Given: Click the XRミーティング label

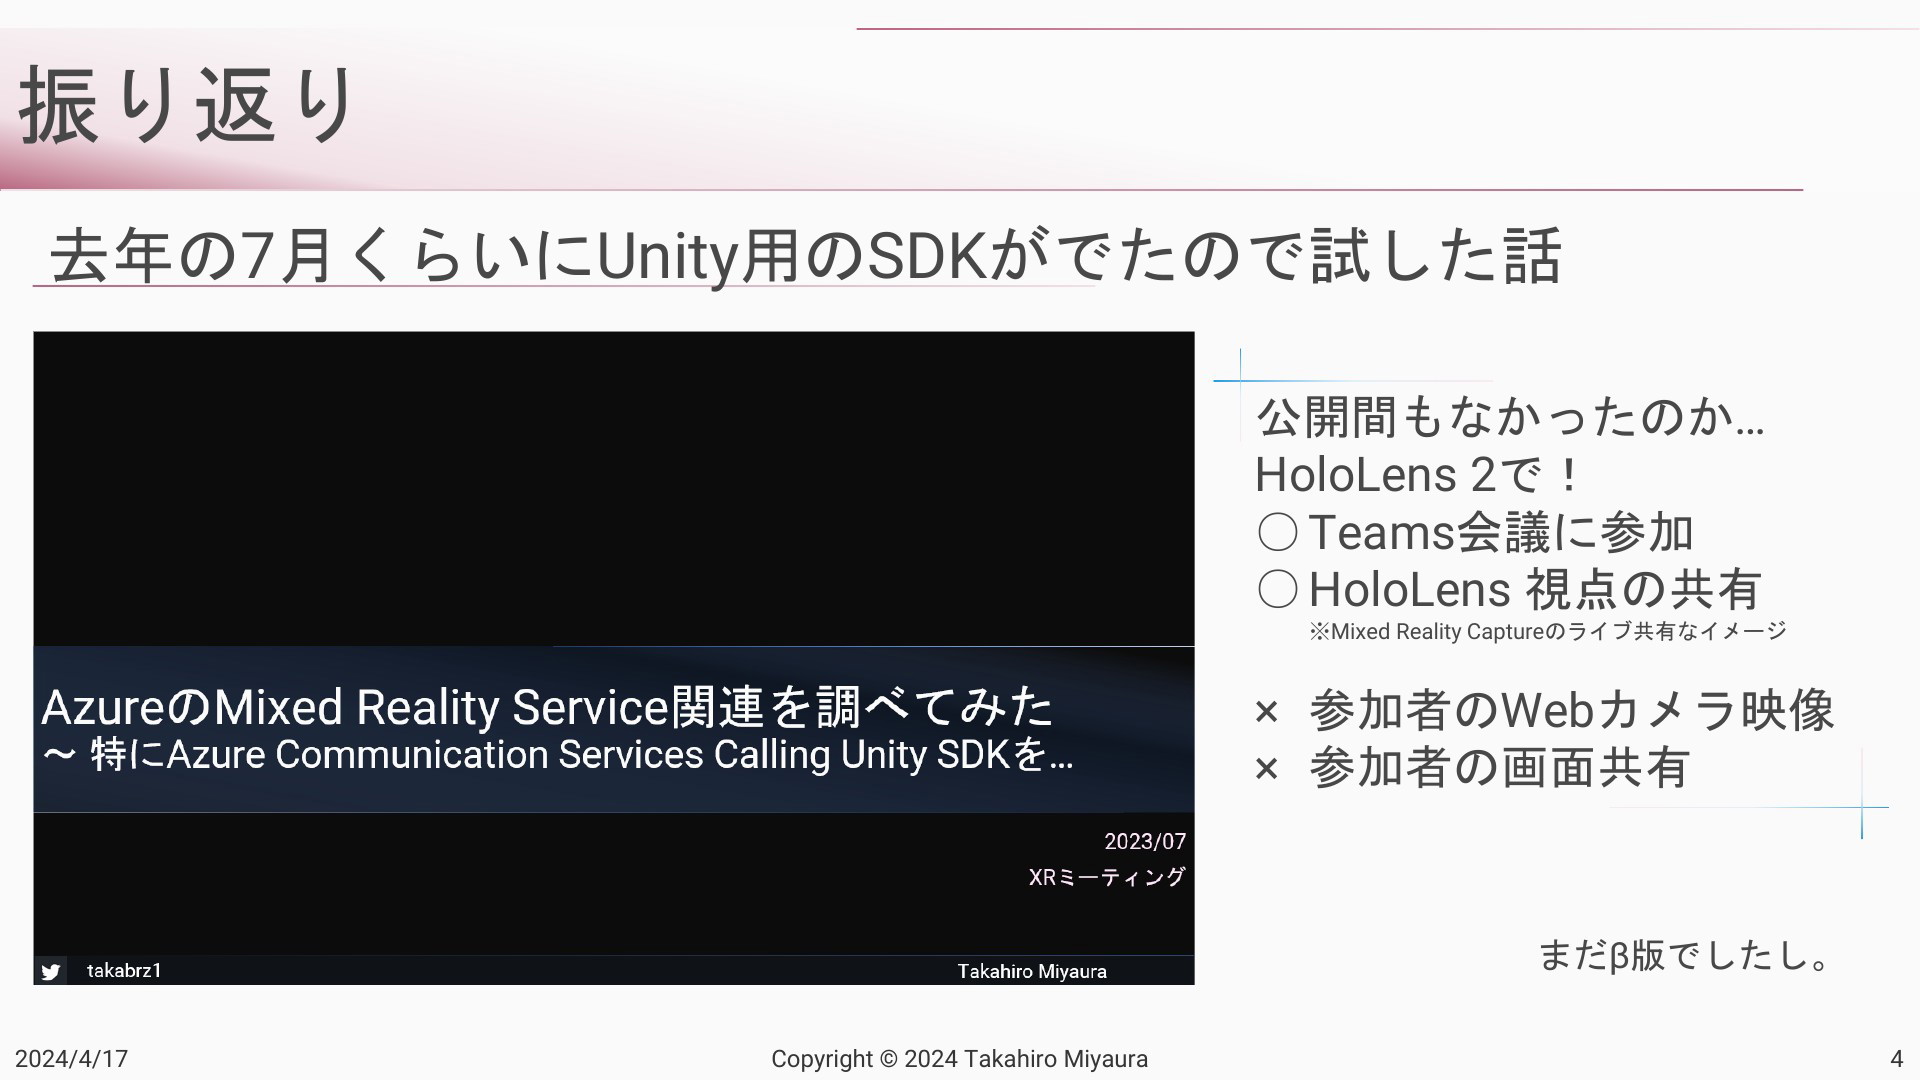Looking at the screenshot, I should pos(1107,877).
